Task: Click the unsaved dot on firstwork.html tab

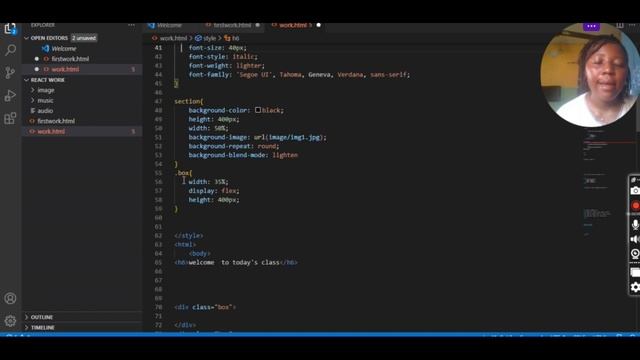Action: click(258, 25)
